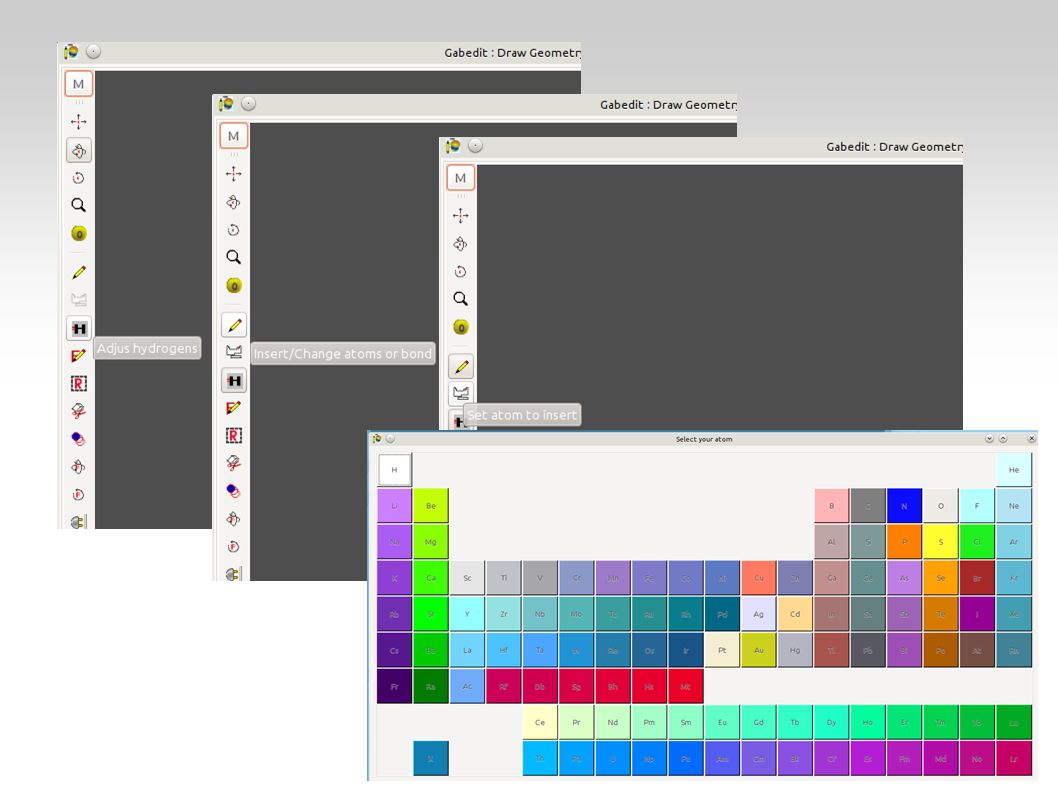The height and width of the screenshot is (793, 1058).
Task: Choose neodymium Nd element button
Action: (x=613, y=723)
